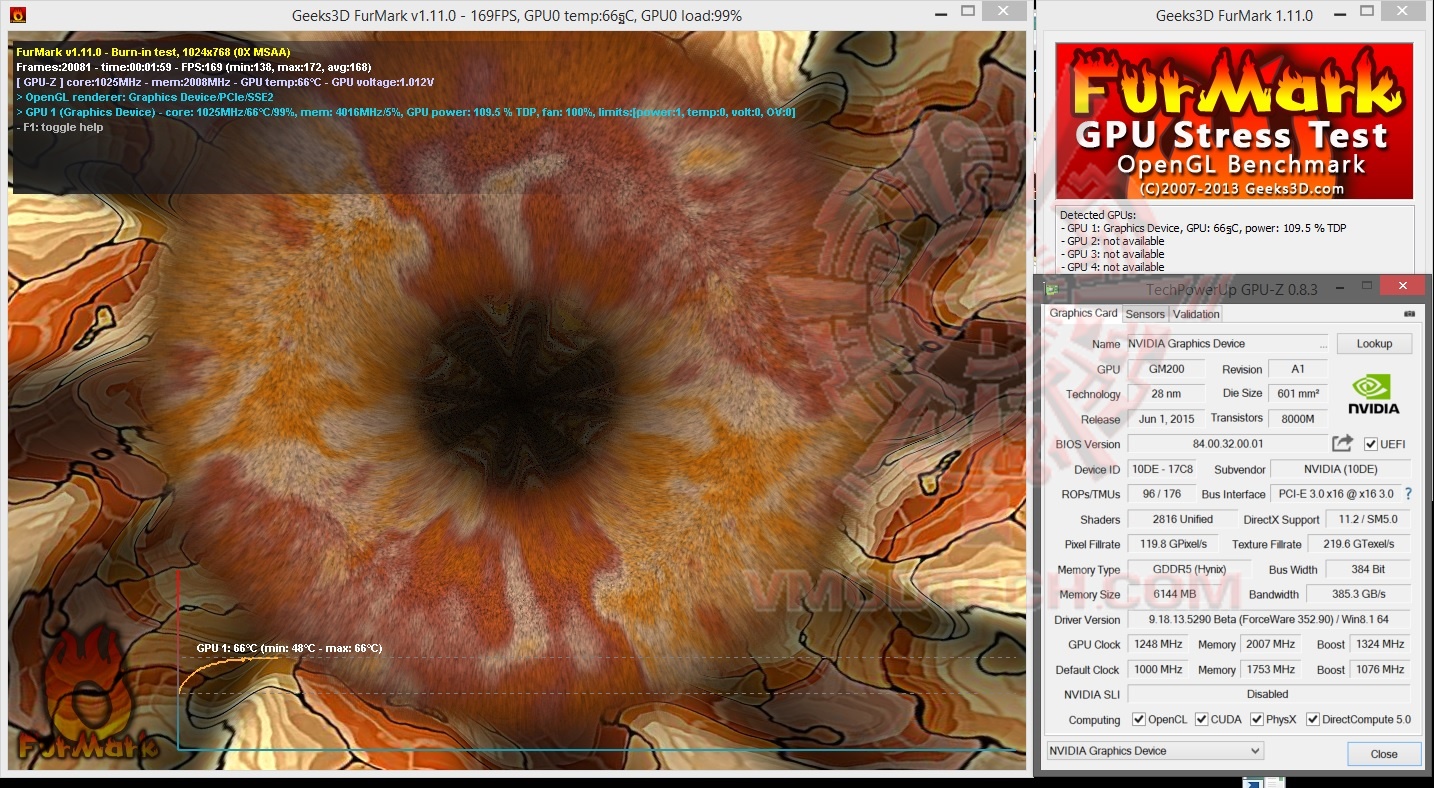Maximize the FurMark burn-in test window
The width and height of the screenshot is (1434, 788).
(x=967, y=11)
